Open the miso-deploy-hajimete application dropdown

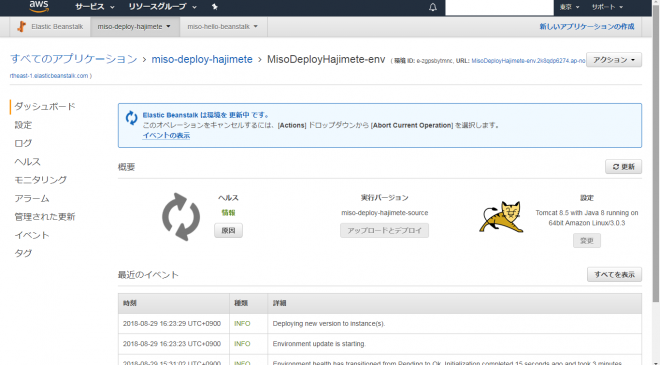coord(135,27)
